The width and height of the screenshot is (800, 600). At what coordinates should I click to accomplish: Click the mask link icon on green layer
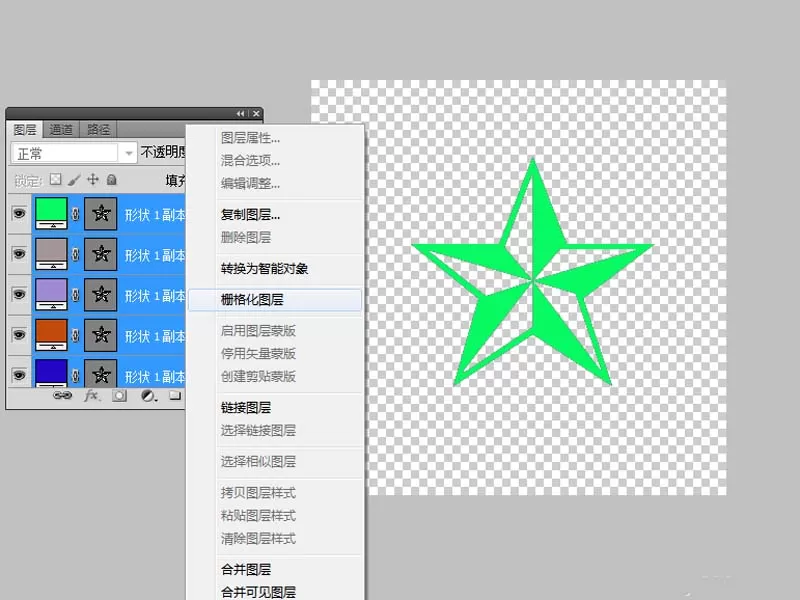(x=76, y=214)
